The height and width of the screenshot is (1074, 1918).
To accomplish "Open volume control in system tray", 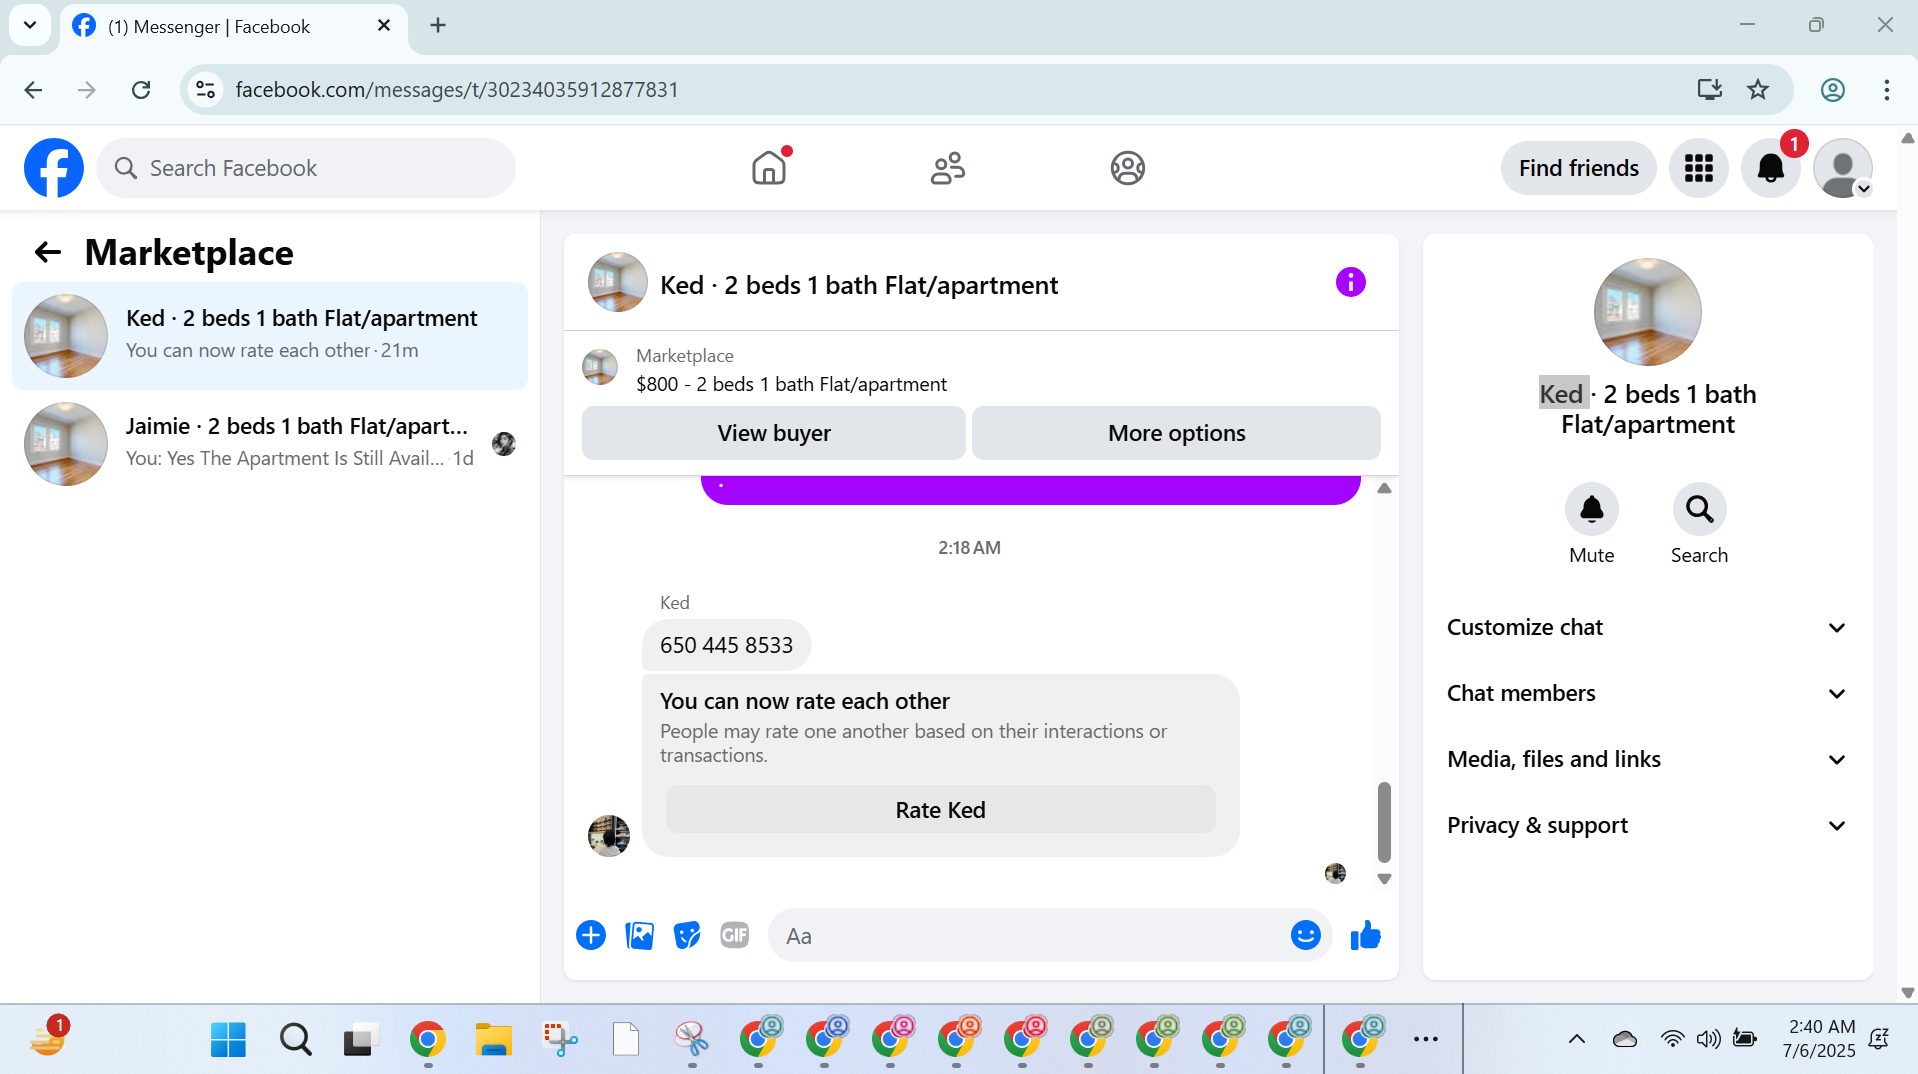I will click(1708, 1039).
